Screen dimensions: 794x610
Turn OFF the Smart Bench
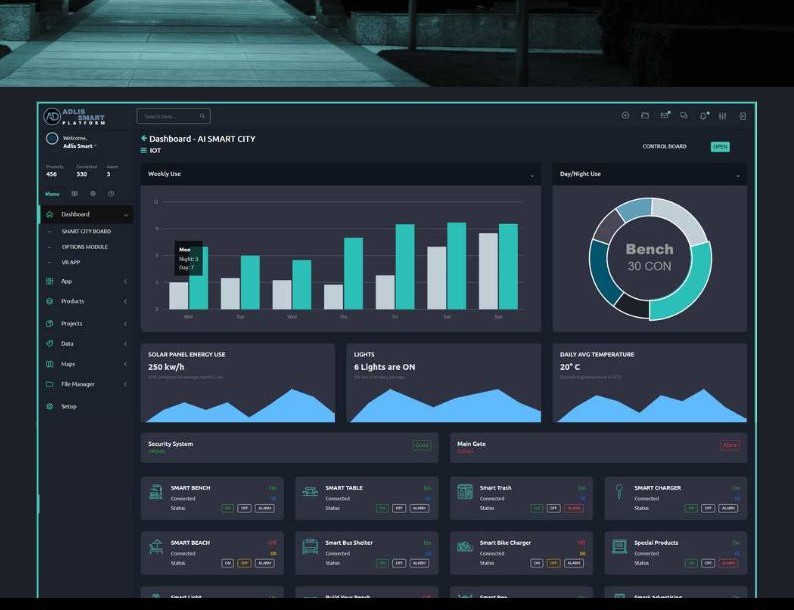tap(244, 508)
